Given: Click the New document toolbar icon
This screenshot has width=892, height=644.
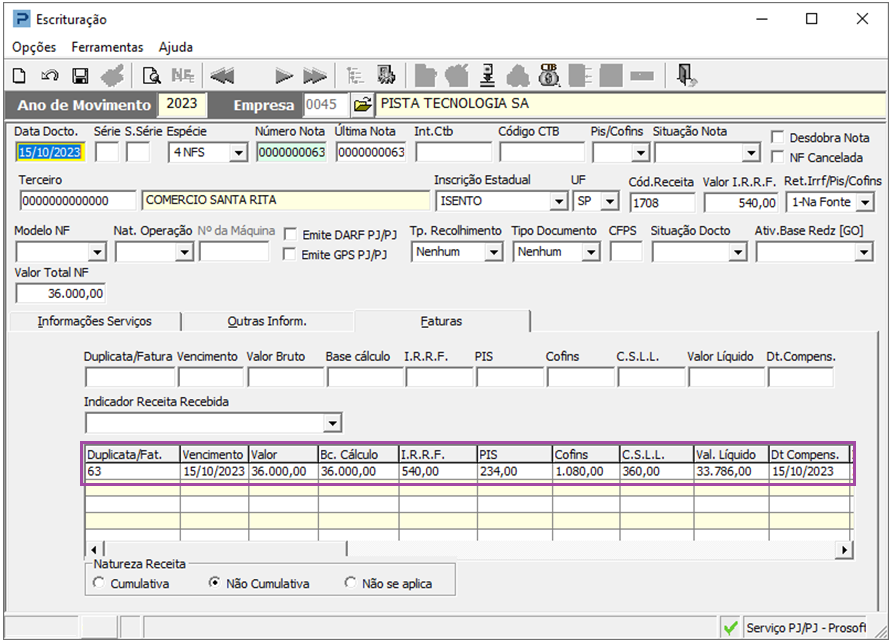Looking at the screenshot, I should (x=19, y=75).
